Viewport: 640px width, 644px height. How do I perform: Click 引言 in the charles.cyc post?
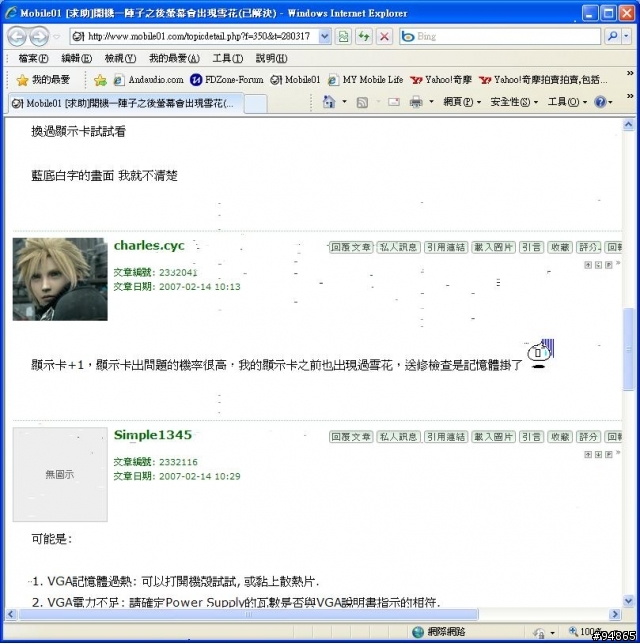coord(532,247)
